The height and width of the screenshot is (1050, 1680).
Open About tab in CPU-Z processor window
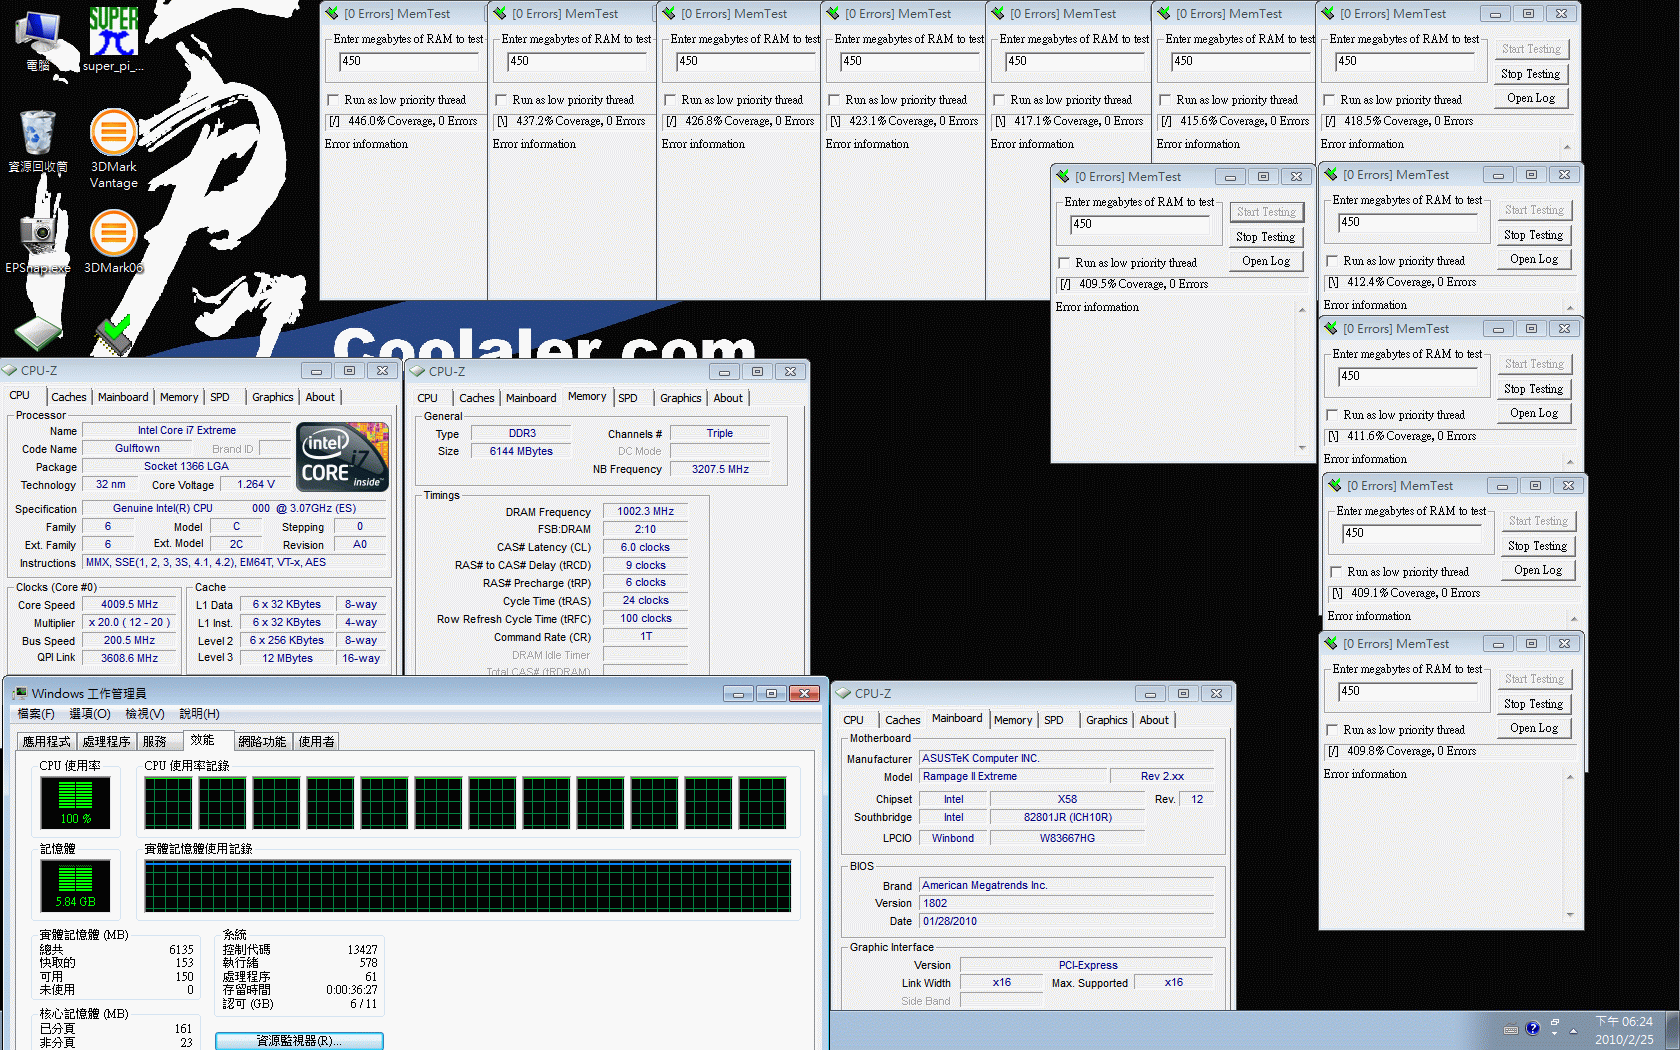click(x=320, y=397)
